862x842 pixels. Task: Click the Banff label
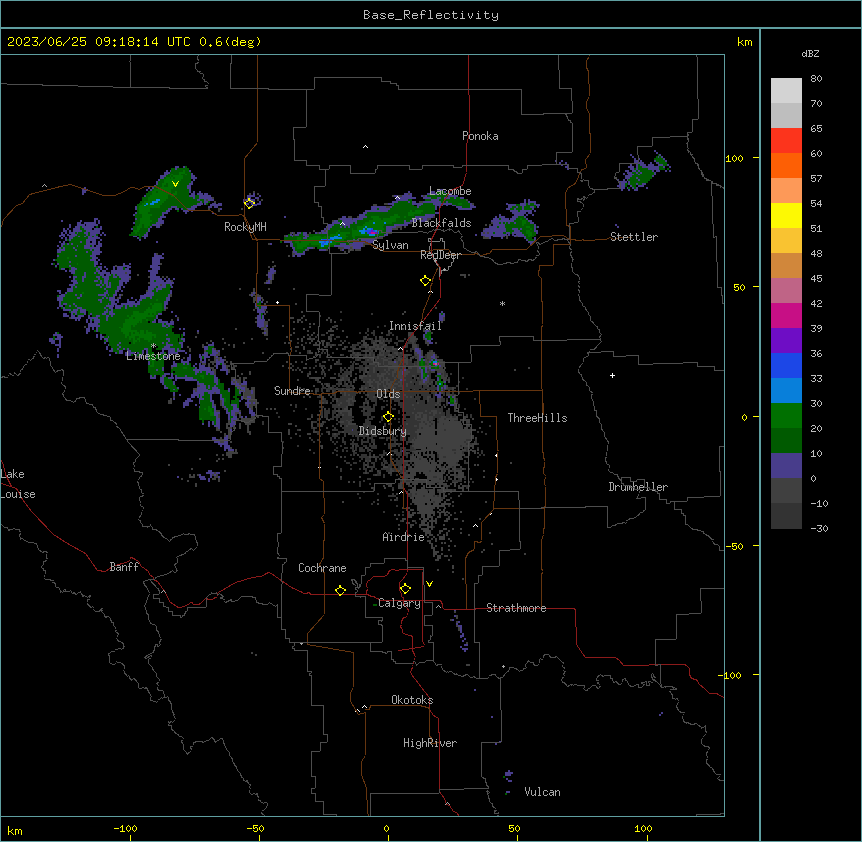[124, 567]
